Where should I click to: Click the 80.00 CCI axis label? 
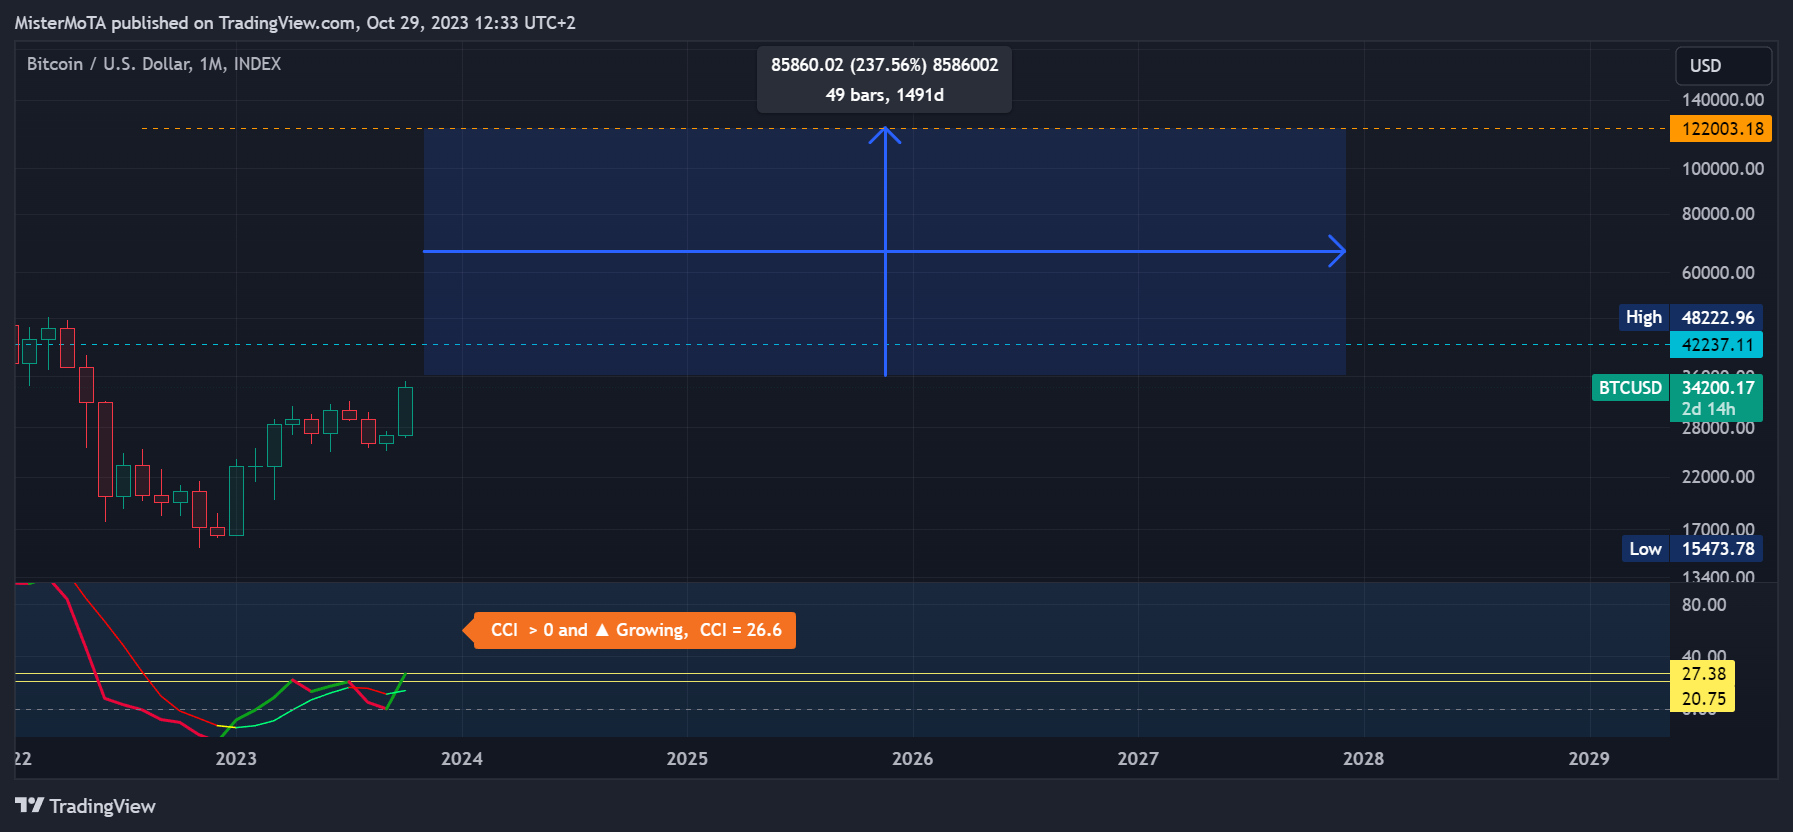click(1704, 605)
